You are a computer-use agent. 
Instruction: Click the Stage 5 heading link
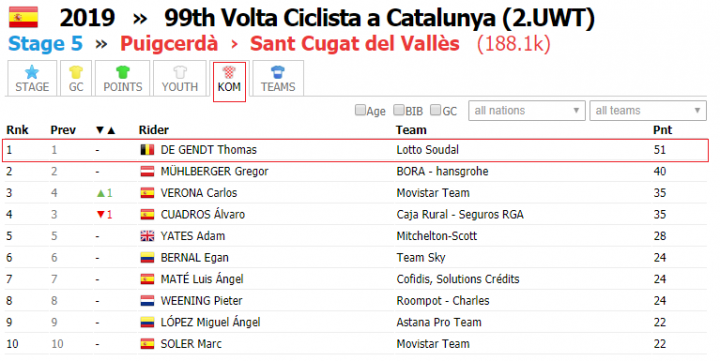[45, 44]
